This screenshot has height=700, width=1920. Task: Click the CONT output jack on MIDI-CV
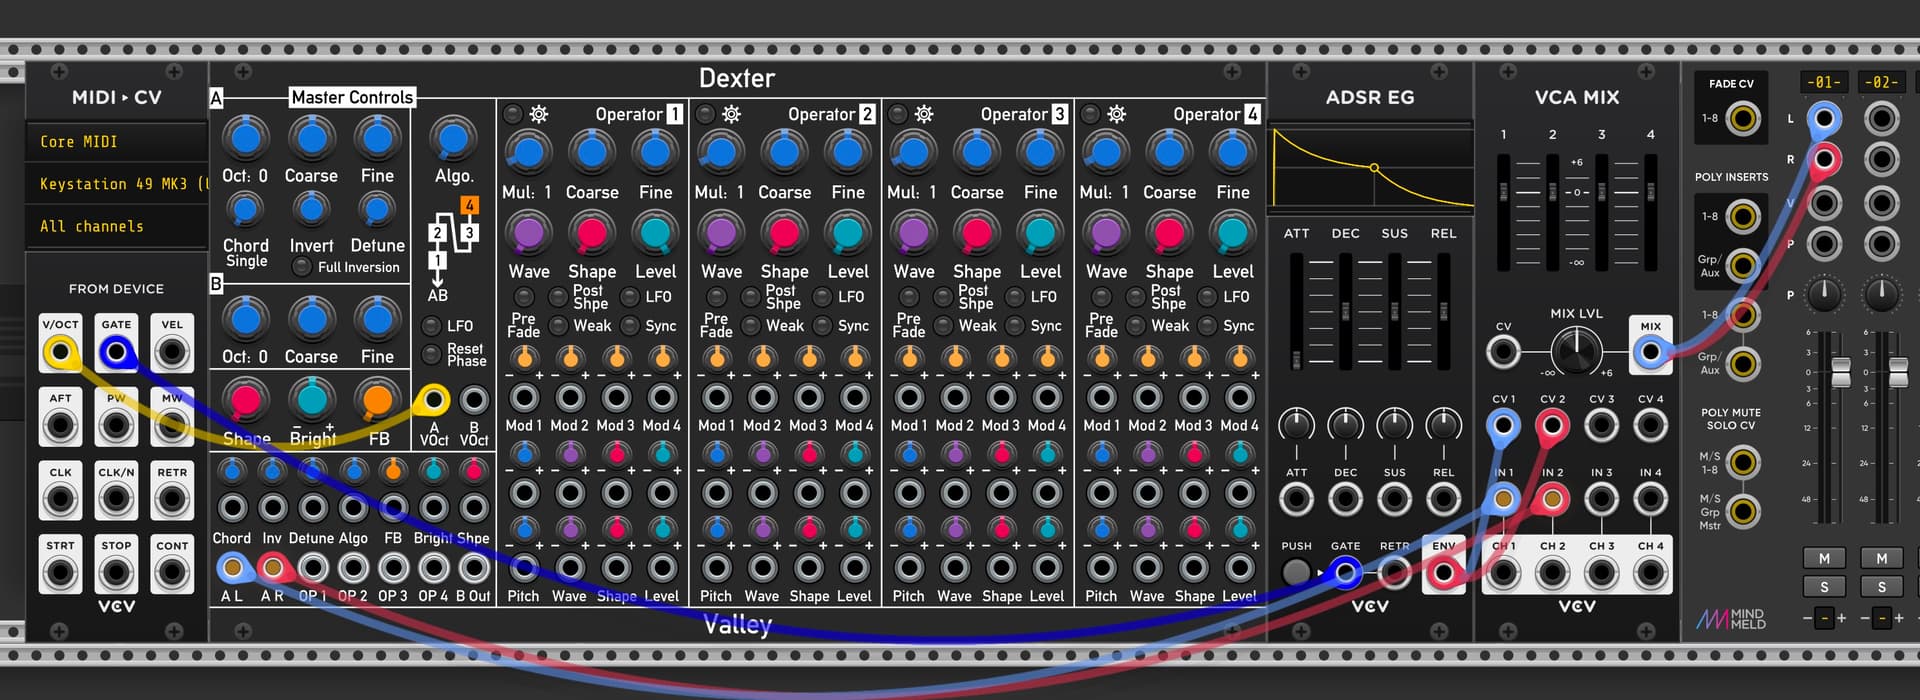coord(172,574)
